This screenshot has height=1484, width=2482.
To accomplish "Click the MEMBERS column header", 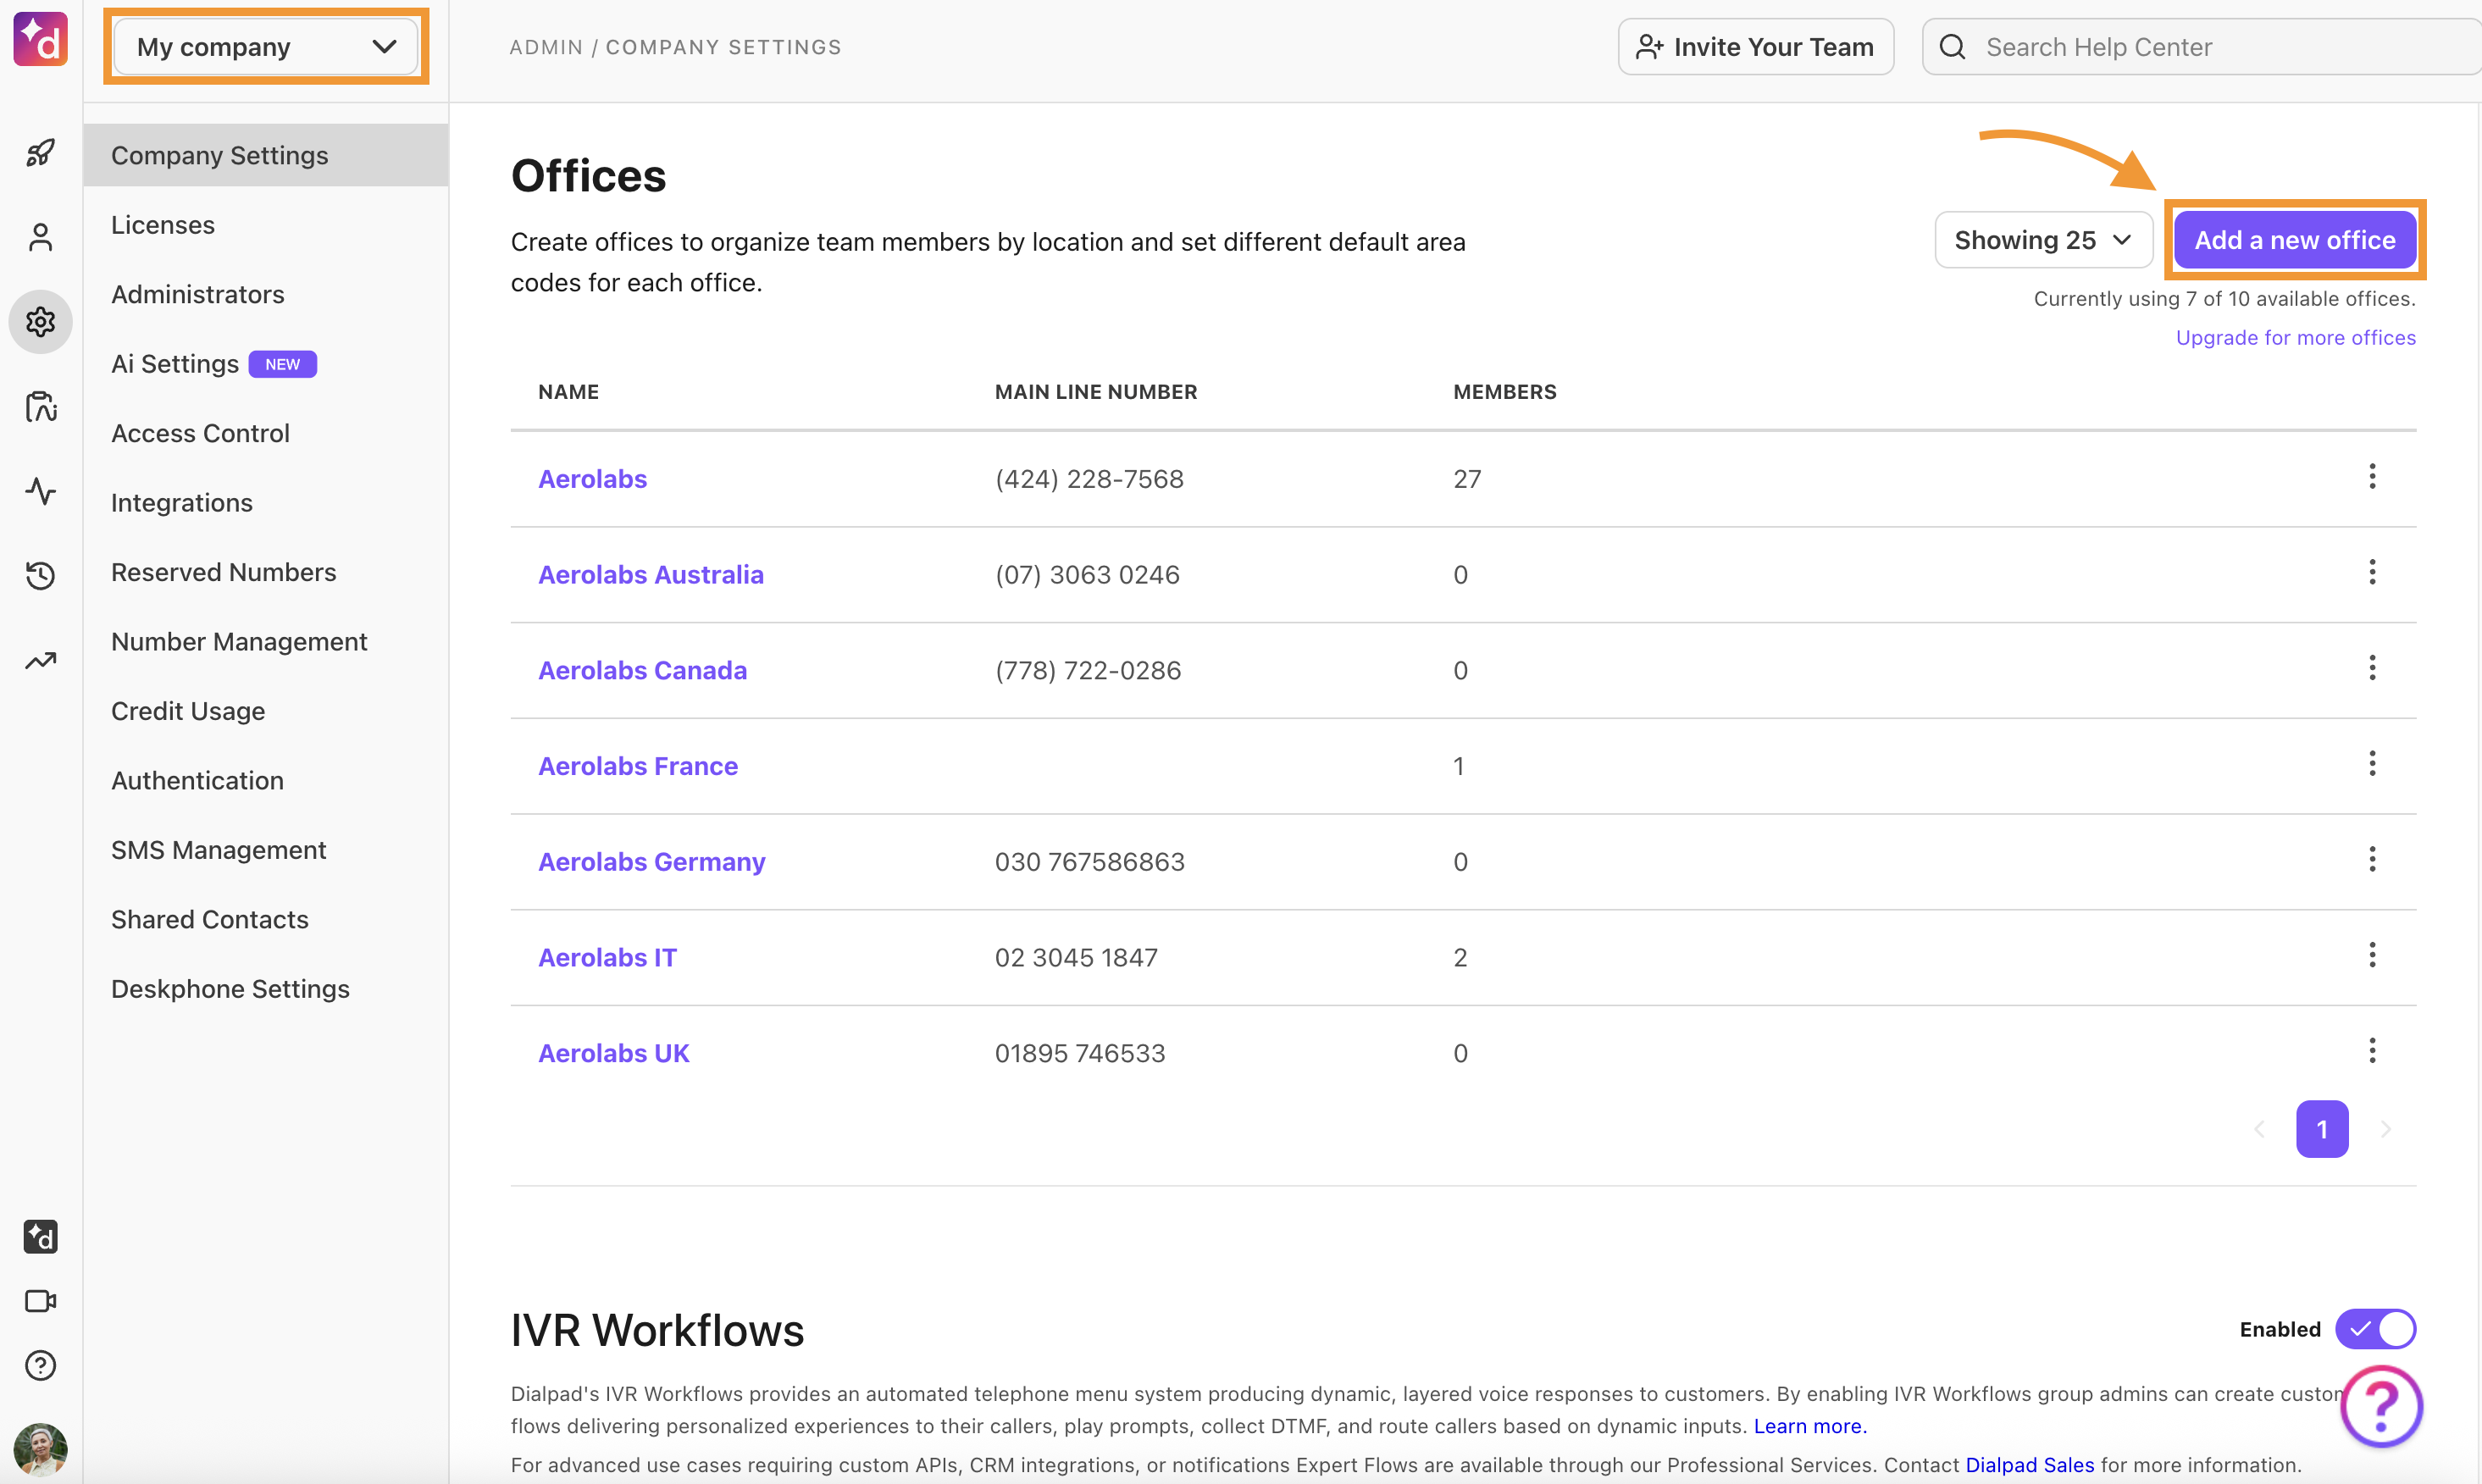I will 1505,392.
